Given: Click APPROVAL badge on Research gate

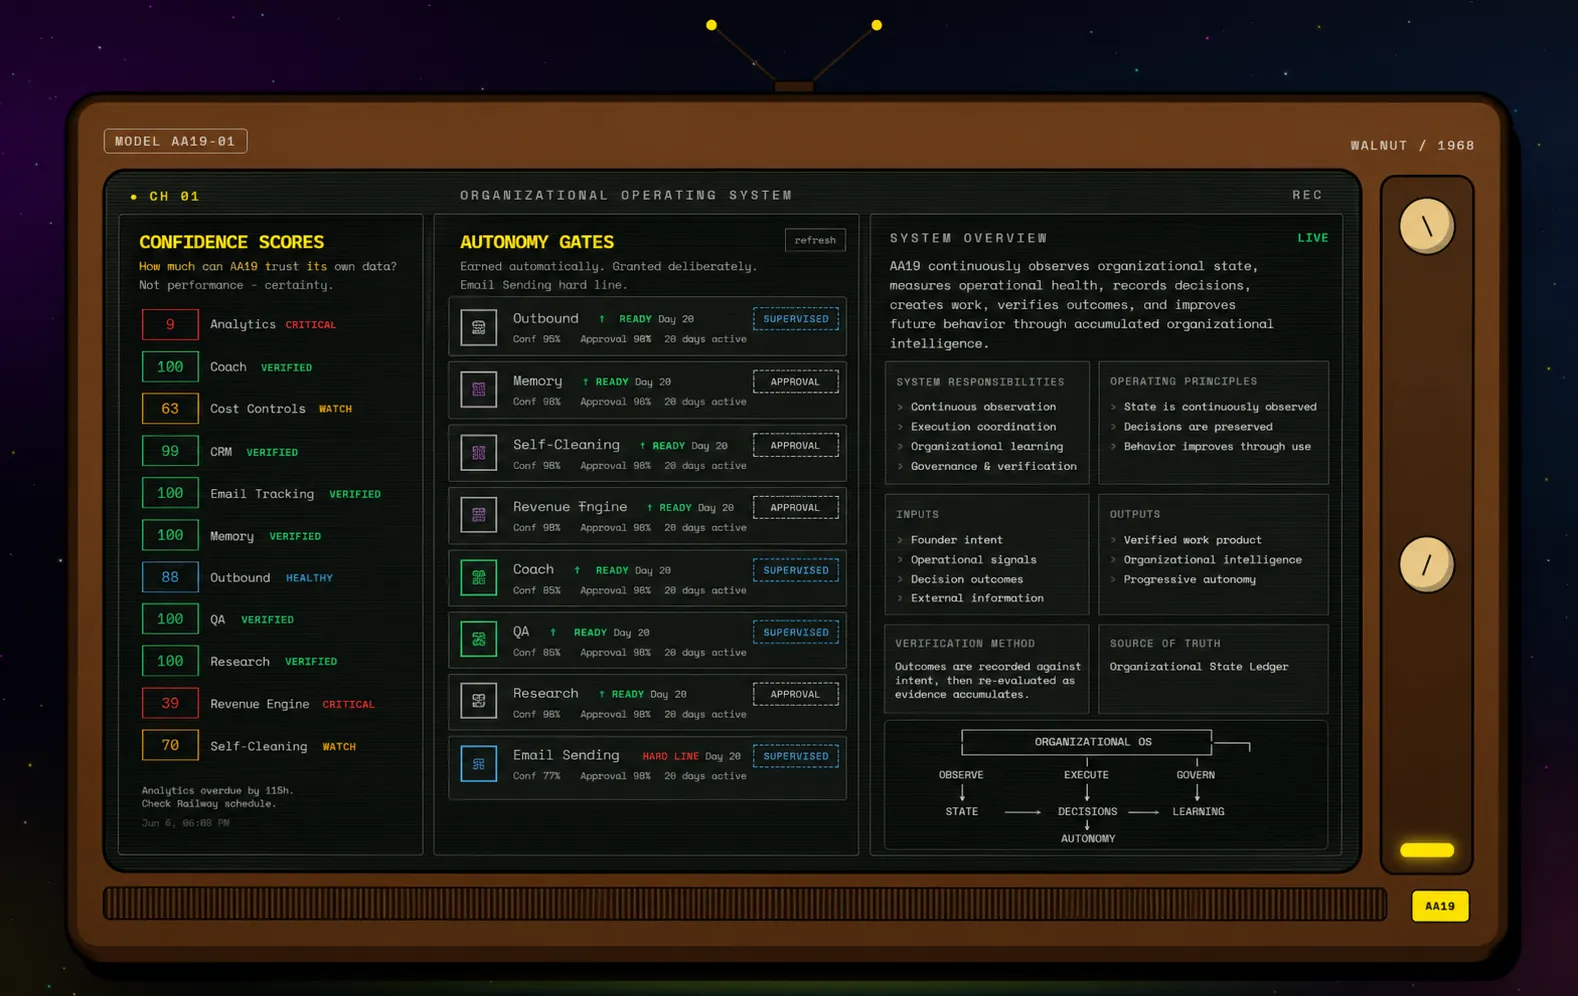Looking at the screenshot, I should (796, 694).
